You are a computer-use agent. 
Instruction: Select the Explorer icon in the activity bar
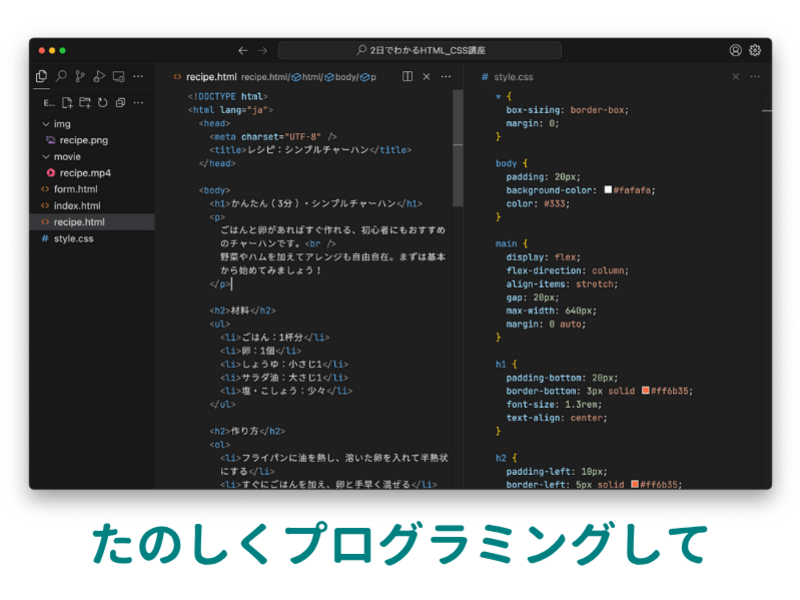(x=43, y=75)
